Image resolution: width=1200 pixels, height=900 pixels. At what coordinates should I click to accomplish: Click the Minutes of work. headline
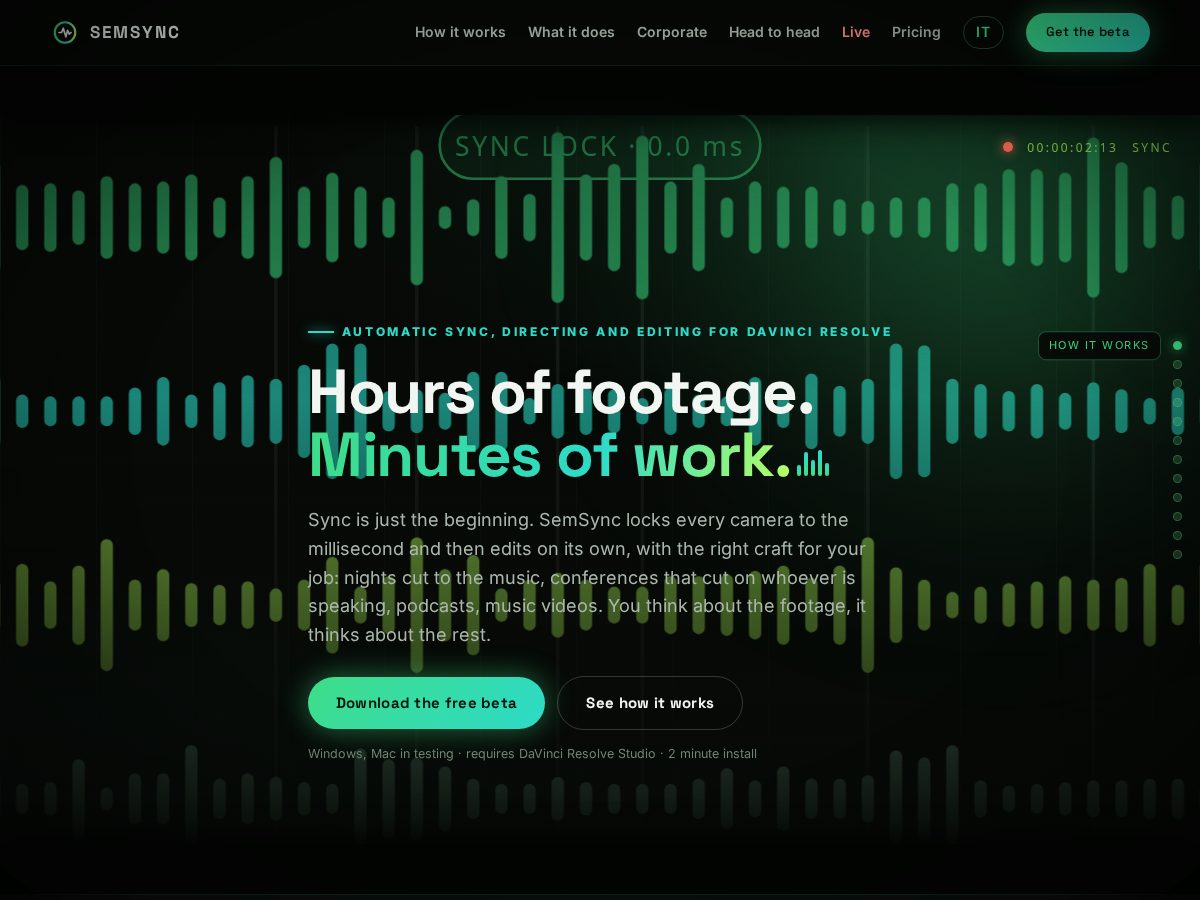pyautogui.click(x=550, y=455)
